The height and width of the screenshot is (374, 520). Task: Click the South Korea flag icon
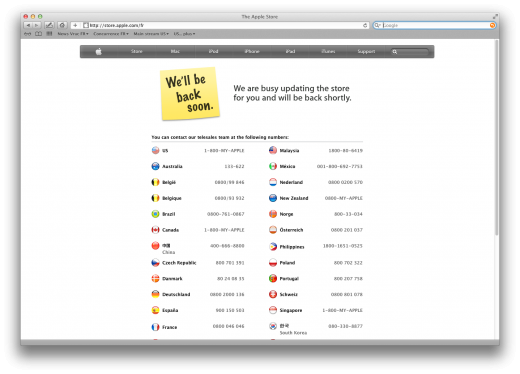[273, 326]
